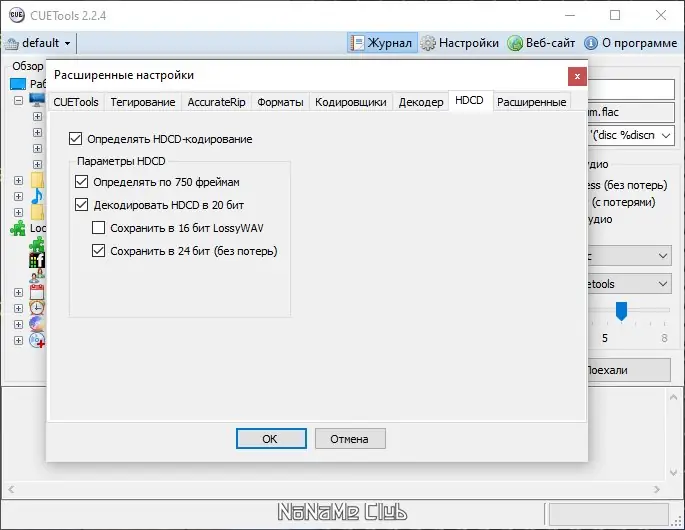
Task: Click log panel scroll-right arrow
Action: [x=657, y=489]
